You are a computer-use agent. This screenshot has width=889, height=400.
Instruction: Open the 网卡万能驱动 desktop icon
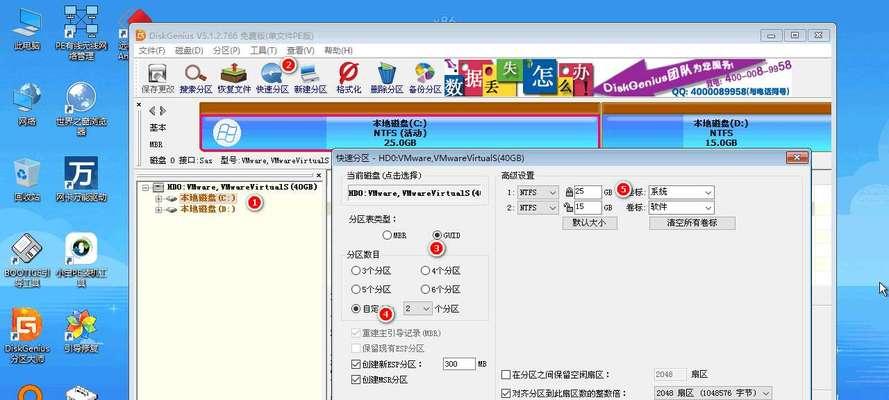[x=81, y=180]
